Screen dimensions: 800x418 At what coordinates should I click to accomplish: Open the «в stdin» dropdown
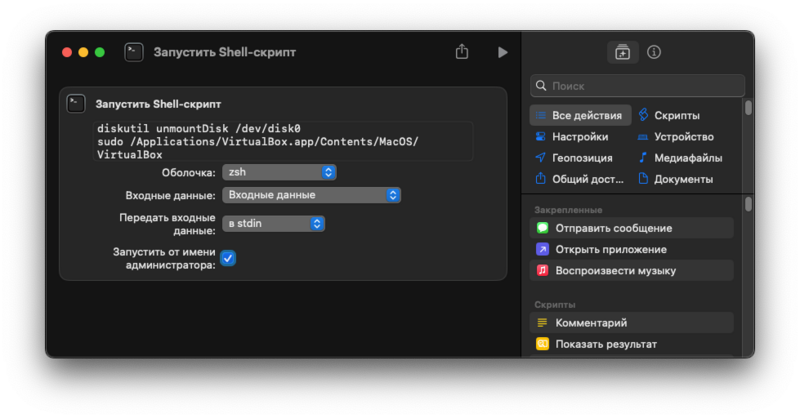pyautogui.click(x=274, y=224)
